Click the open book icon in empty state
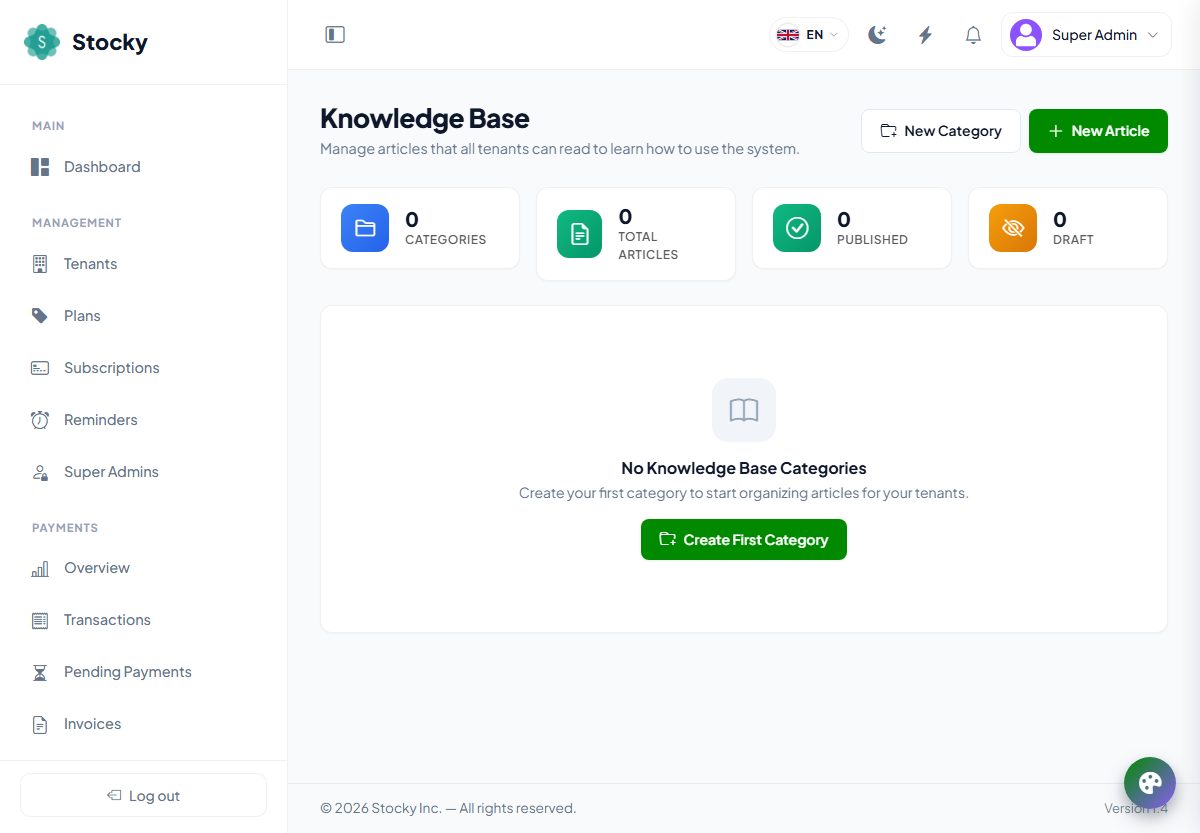Viewport: 1200px width, 833px height. click(x=744, y=410)
